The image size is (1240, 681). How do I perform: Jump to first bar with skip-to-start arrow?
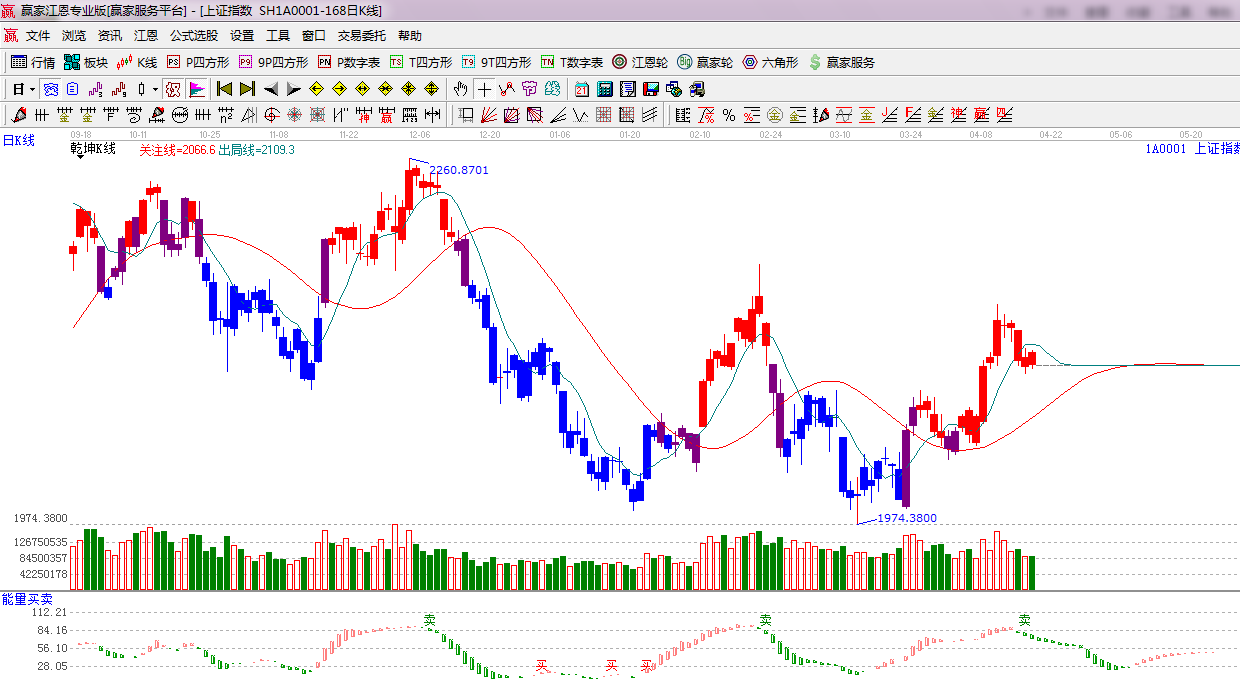click(224, 89)
